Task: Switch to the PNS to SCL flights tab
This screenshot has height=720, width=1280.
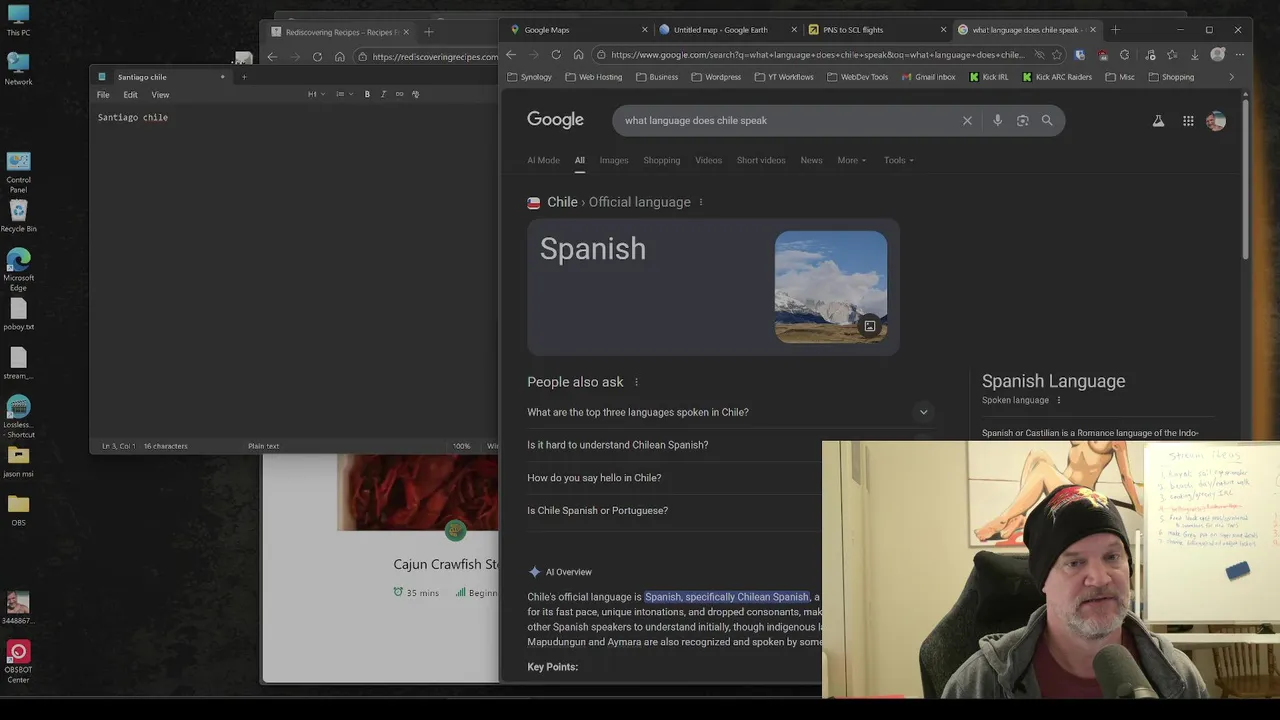Action: 877,30
